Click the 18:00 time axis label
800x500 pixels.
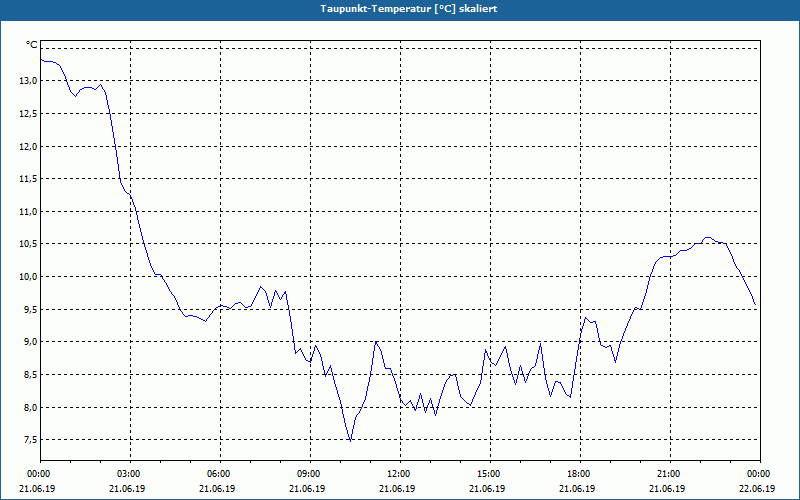(580, 474)
